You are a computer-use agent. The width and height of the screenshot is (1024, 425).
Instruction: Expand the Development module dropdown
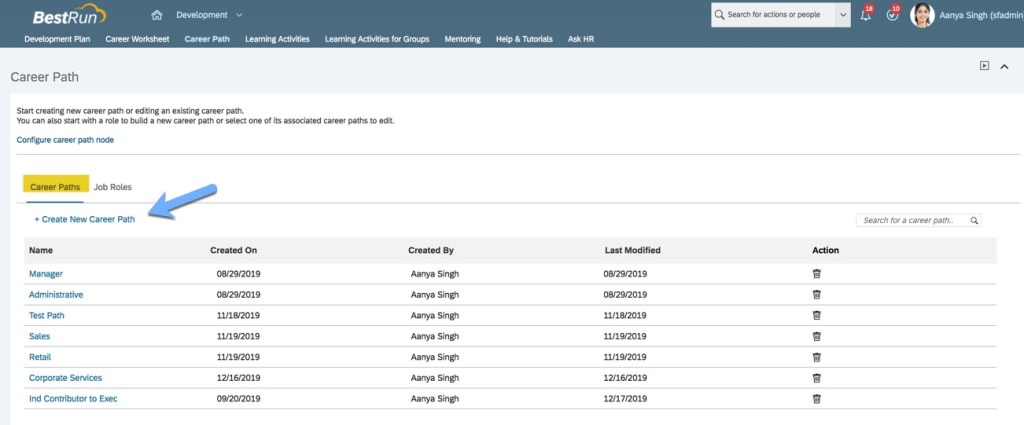point(239,15)
